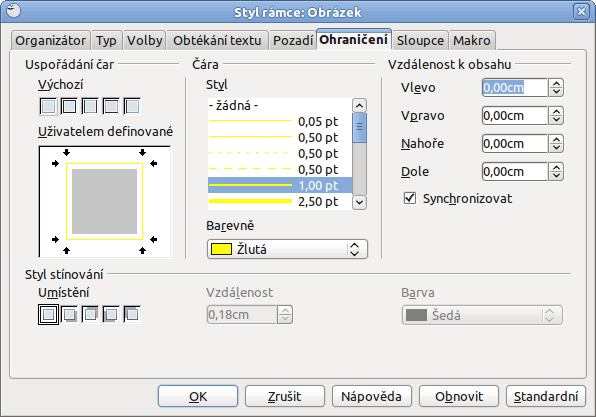This screenshot has width=596, height=417.
Task: Choose the third default line arrangement preset
Action: coord(90,106)
